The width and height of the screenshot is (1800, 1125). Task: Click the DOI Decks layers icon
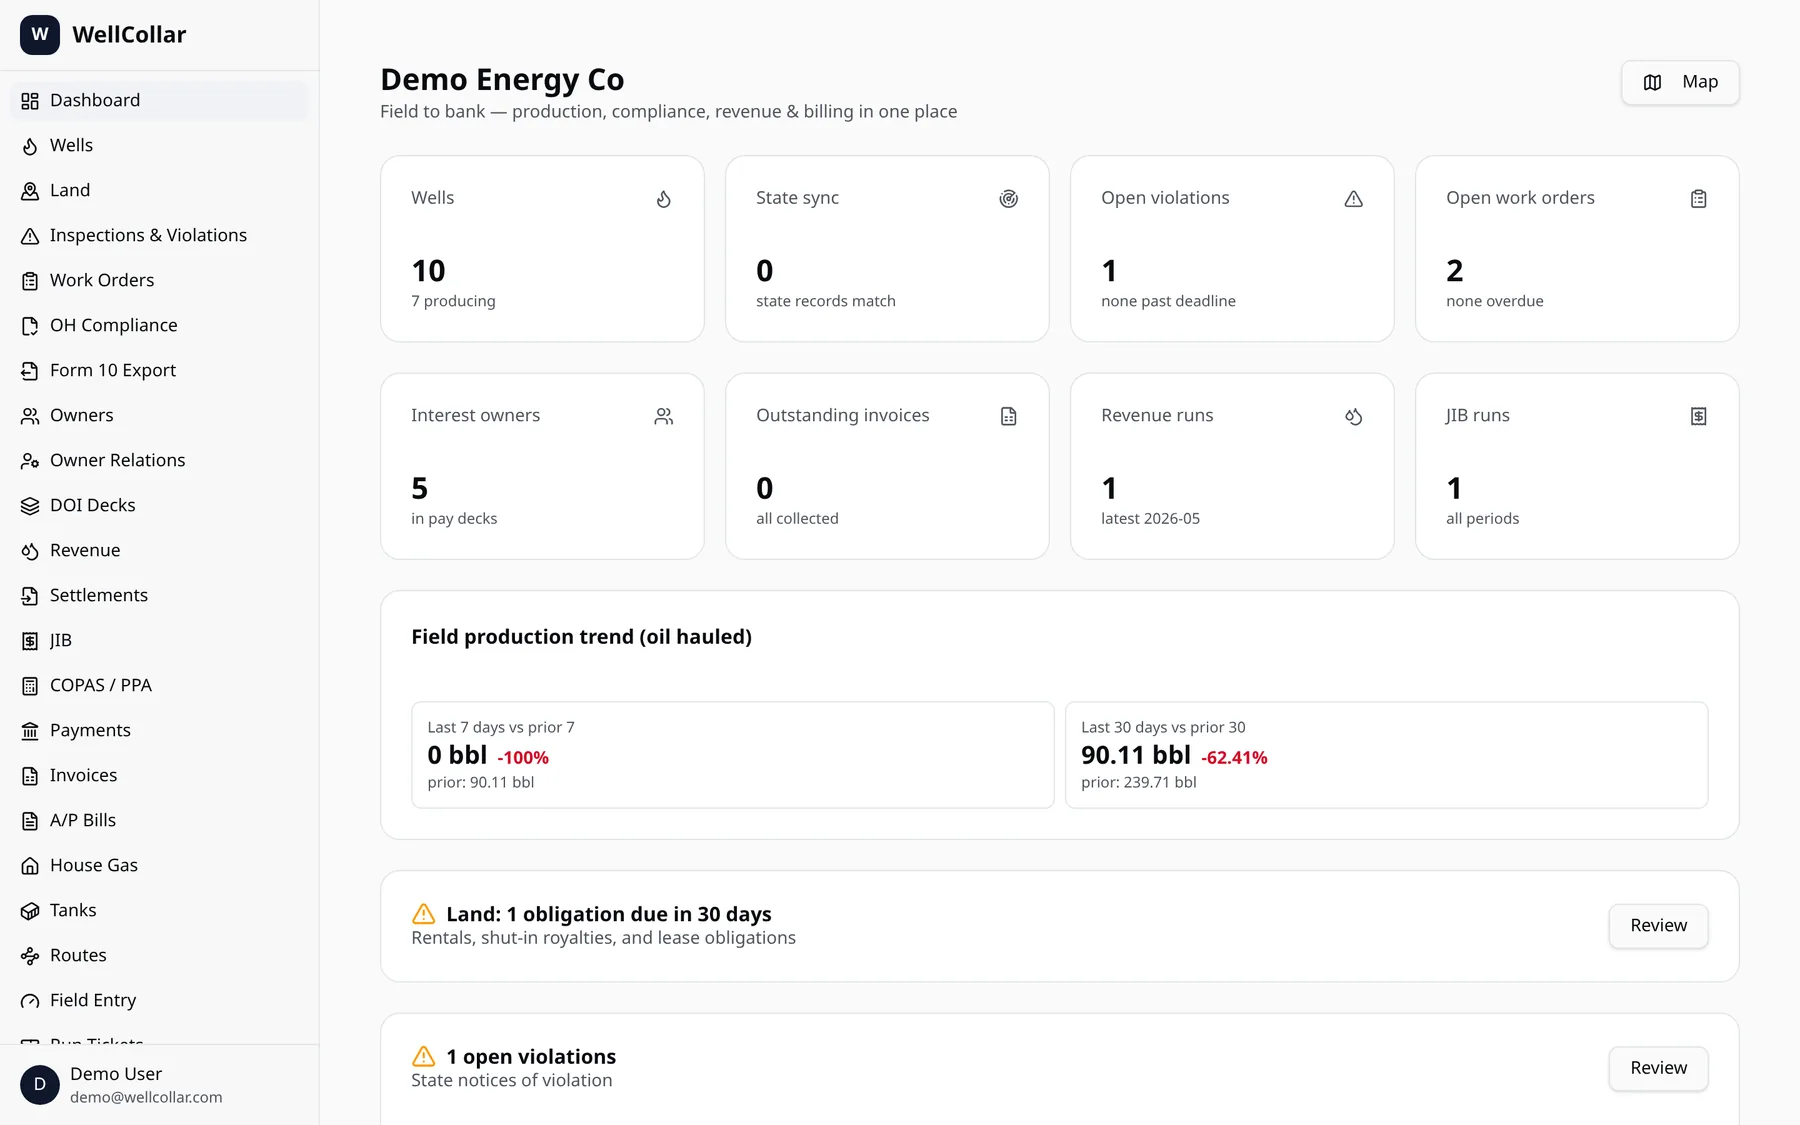[x=30, y=506]
